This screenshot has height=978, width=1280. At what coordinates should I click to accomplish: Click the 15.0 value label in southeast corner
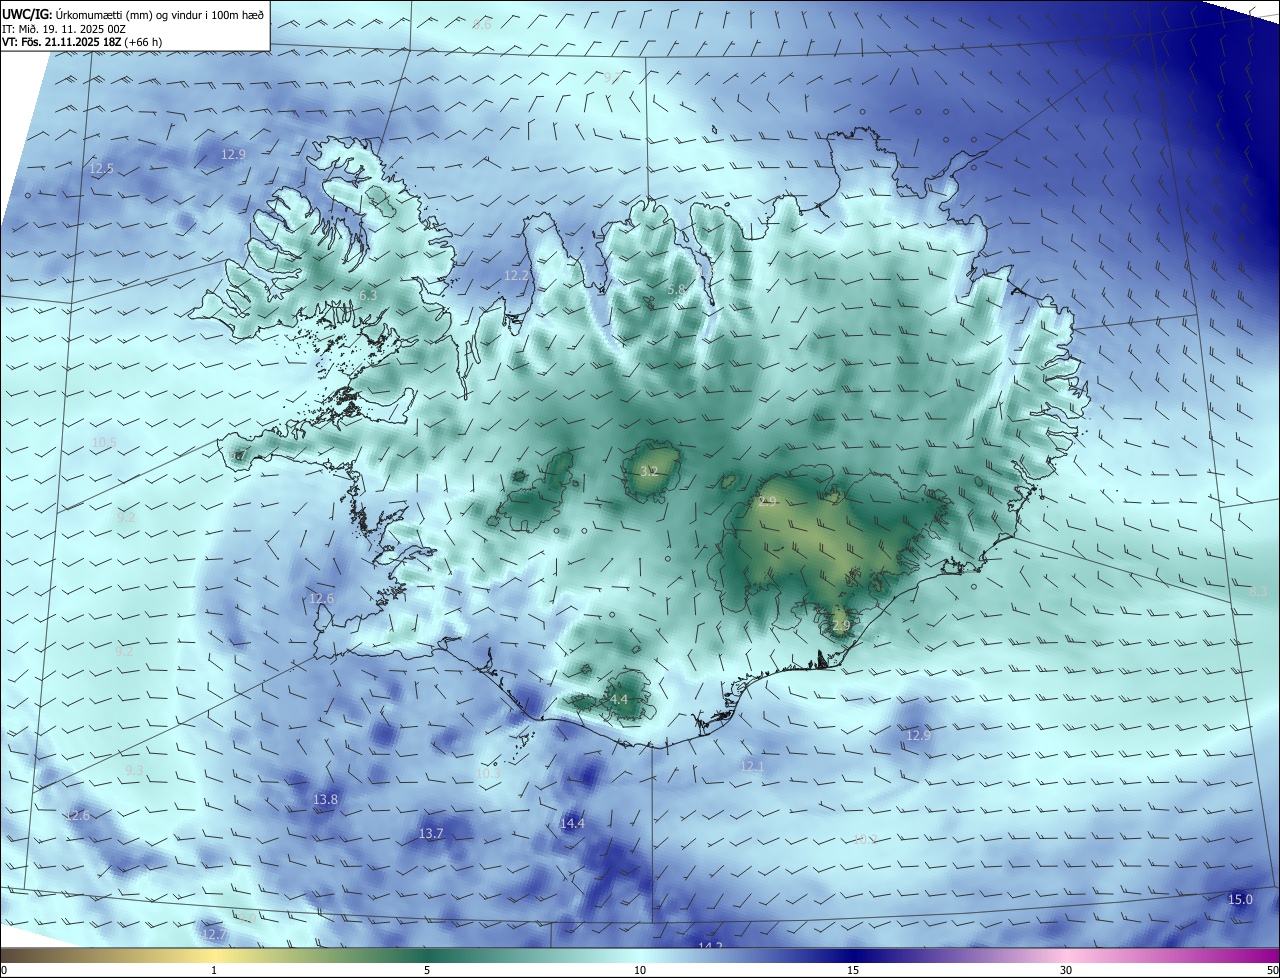pyautogui.click(x=1240, y=900)
